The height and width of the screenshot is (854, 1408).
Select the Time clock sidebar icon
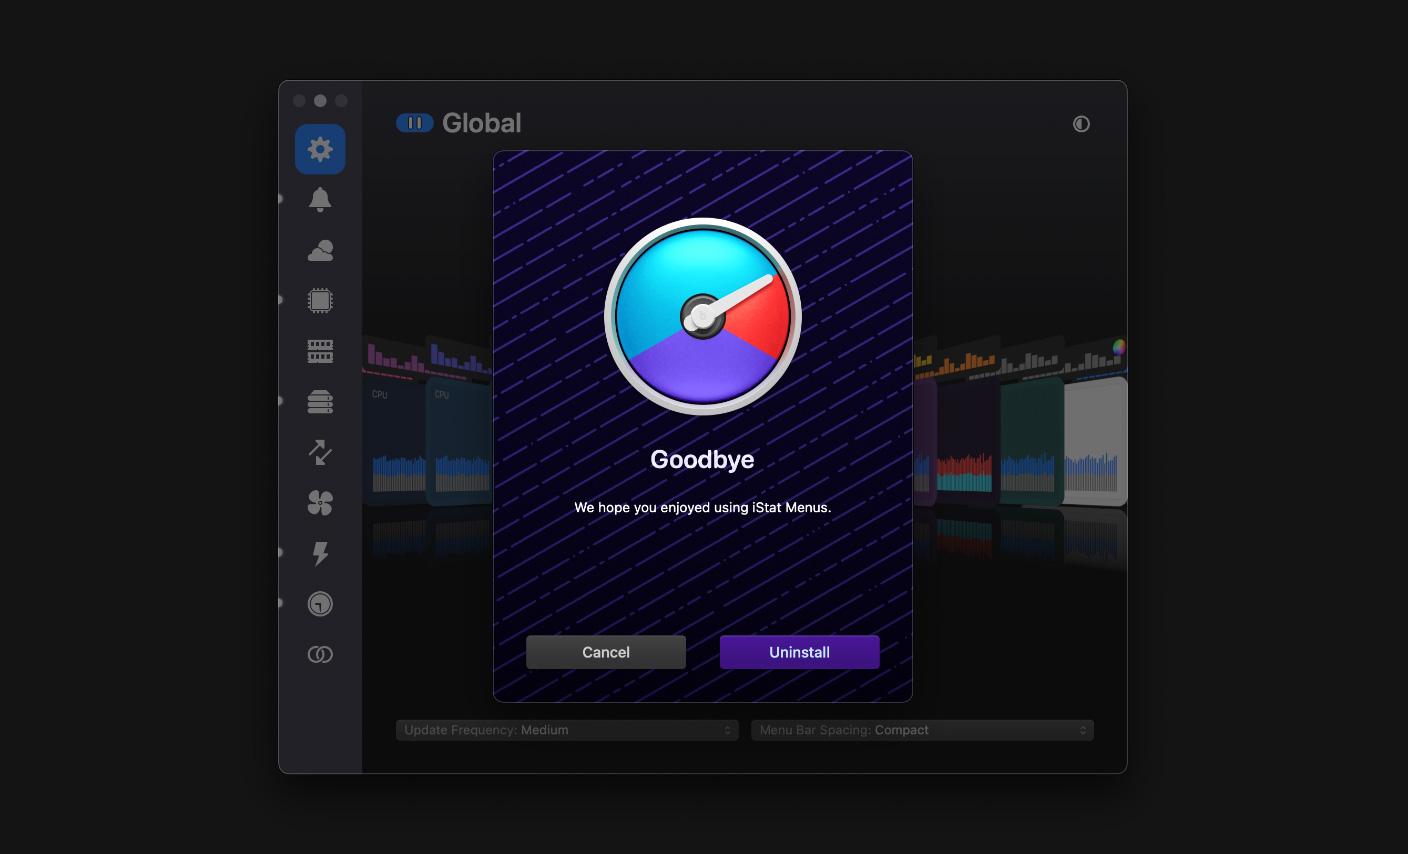(320, 604)
